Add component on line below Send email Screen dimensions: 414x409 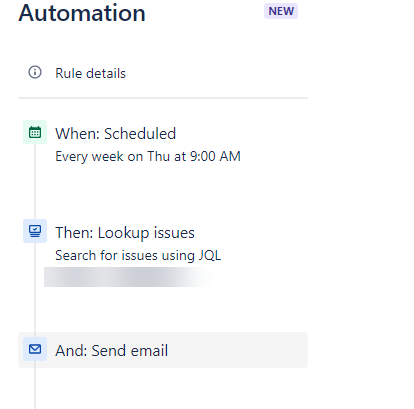click(35, 388)
